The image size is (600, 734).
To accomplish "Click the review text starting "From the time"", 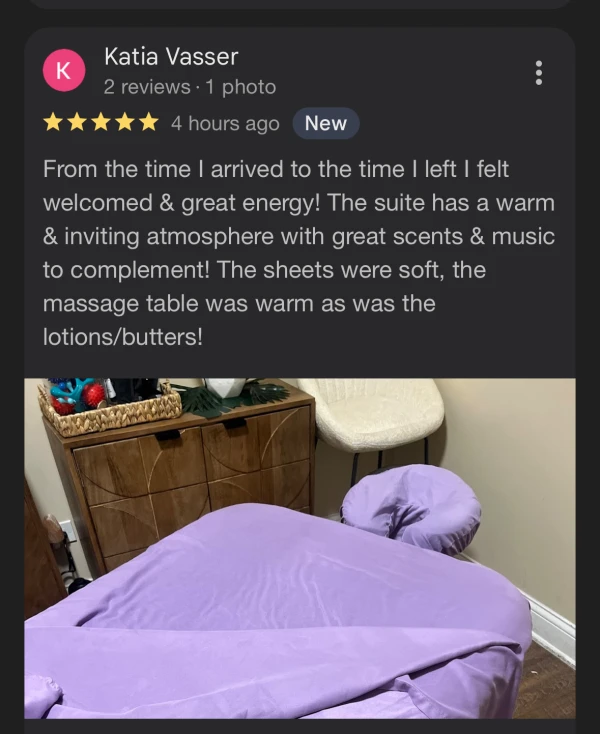I will click(300, 253).
